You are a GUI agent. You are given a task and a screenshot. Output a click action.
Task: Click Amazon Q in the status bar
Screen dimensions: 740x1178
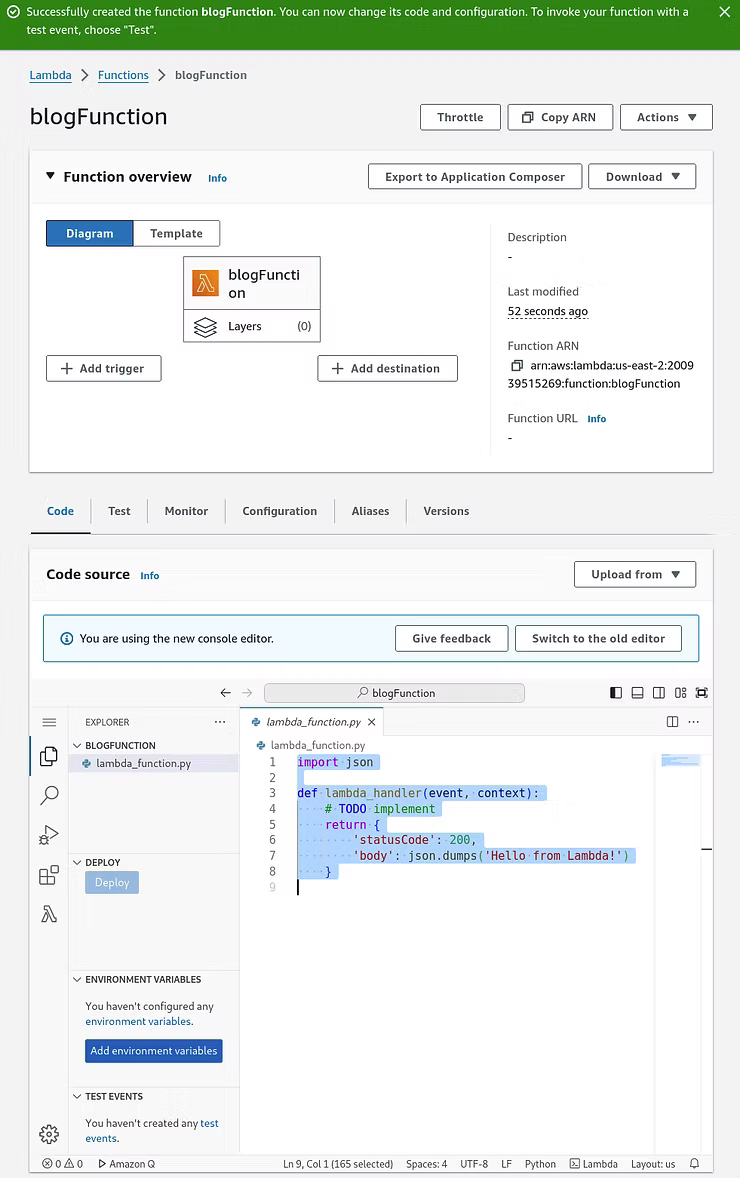[x=126, y=1164]
